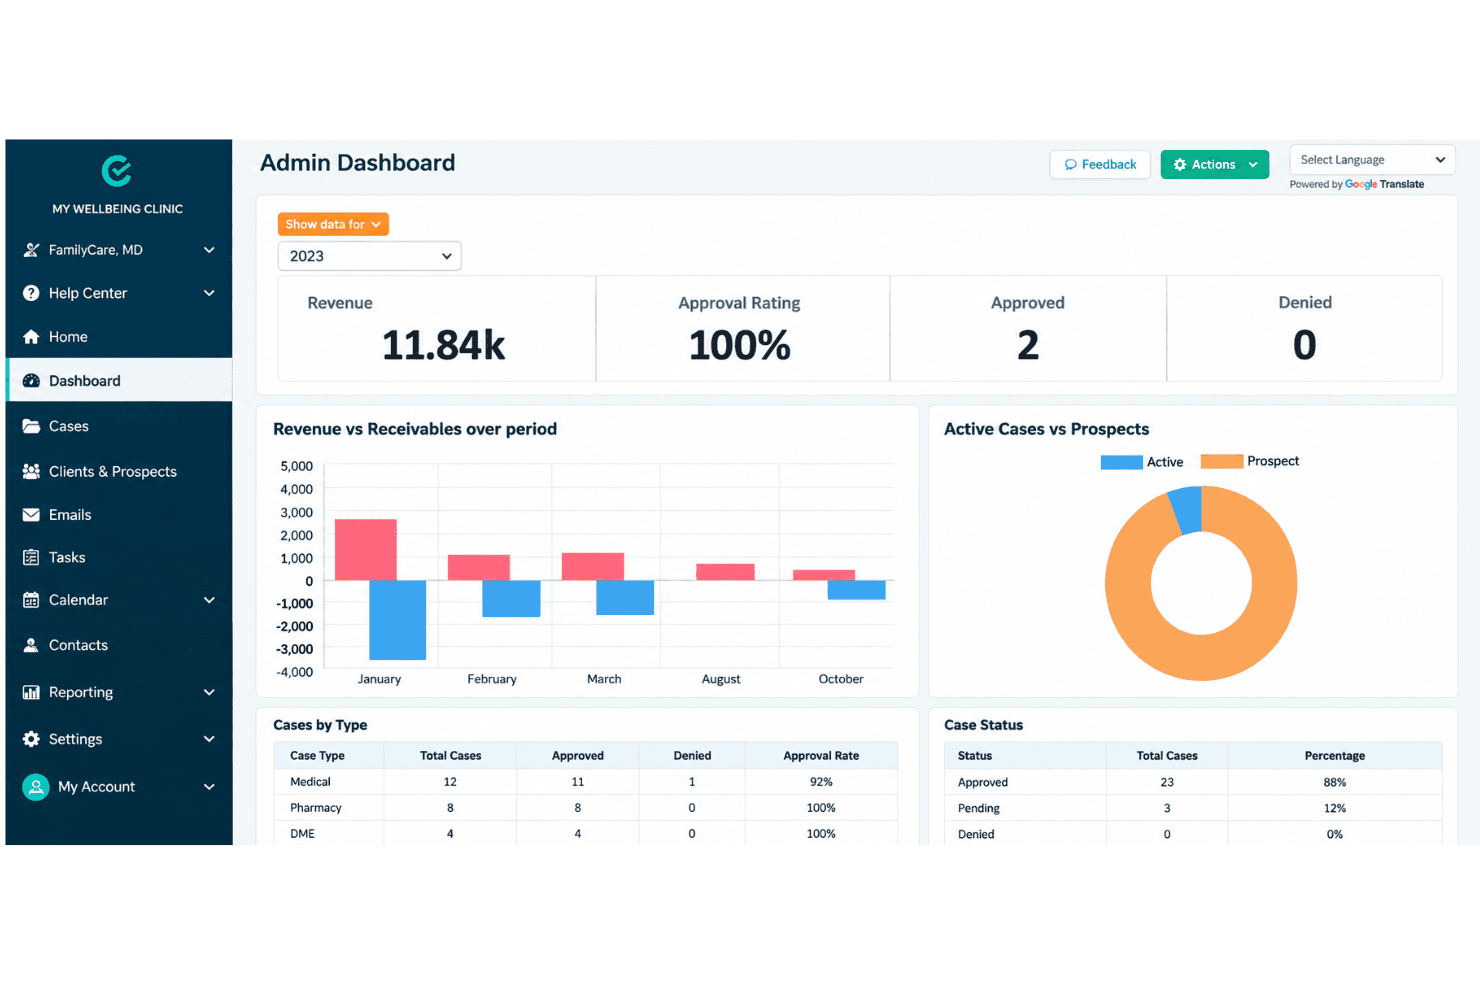Click the Settings gear icon in sidebar
The width and height of the screenshot is (1480, 987).
click(x=31, y=739)
